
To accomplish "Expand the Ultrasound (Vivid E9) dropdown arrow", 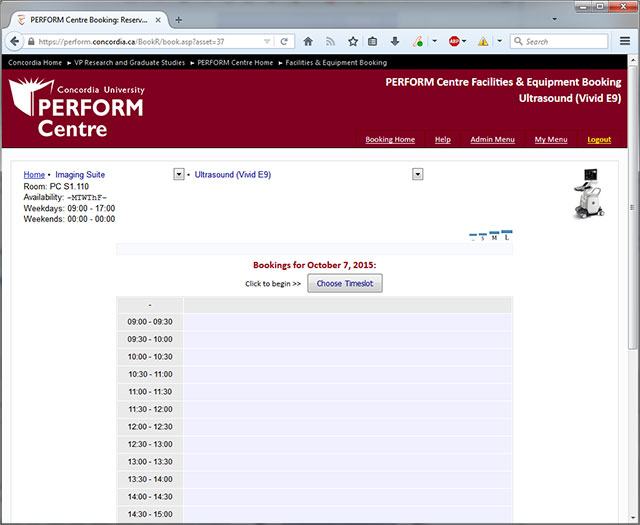I will pos(418,174).
